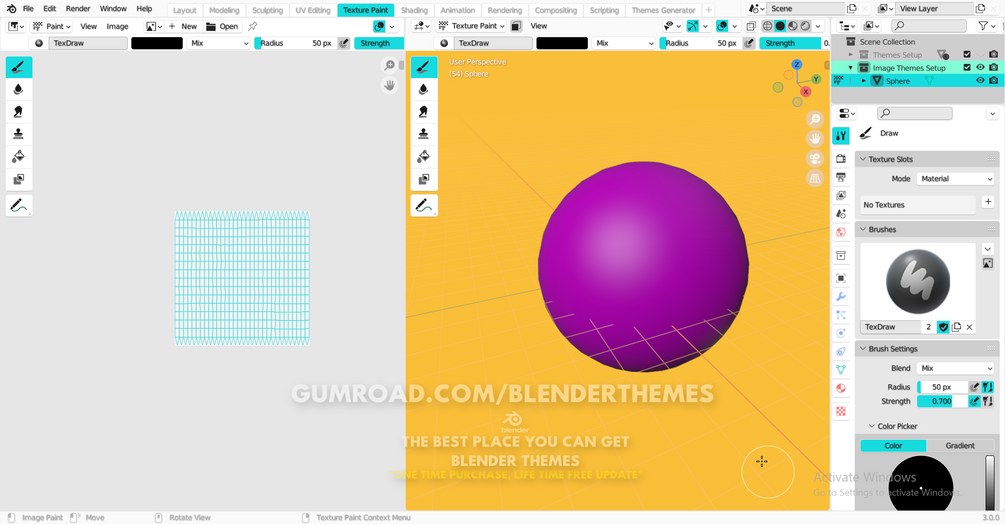Screen dimensions: 1005x524
Task: Open the Texture Slots Mode Material dropdown
Action: click(956, 179)
